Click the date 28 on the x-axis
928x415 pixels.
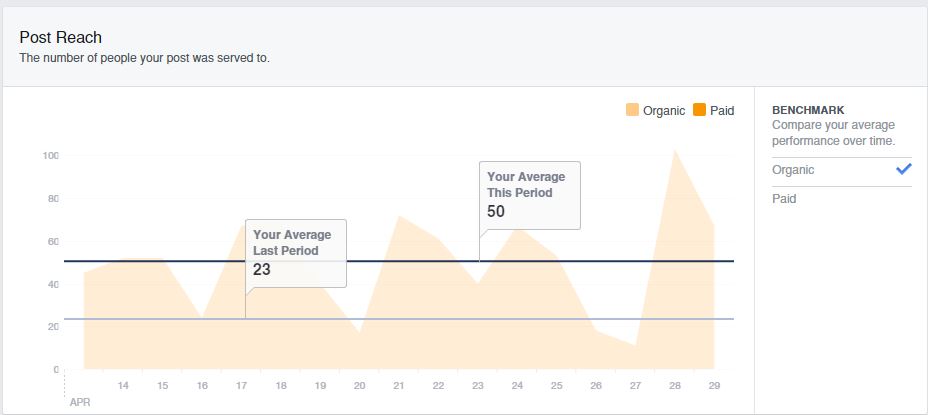coord(675,385)
